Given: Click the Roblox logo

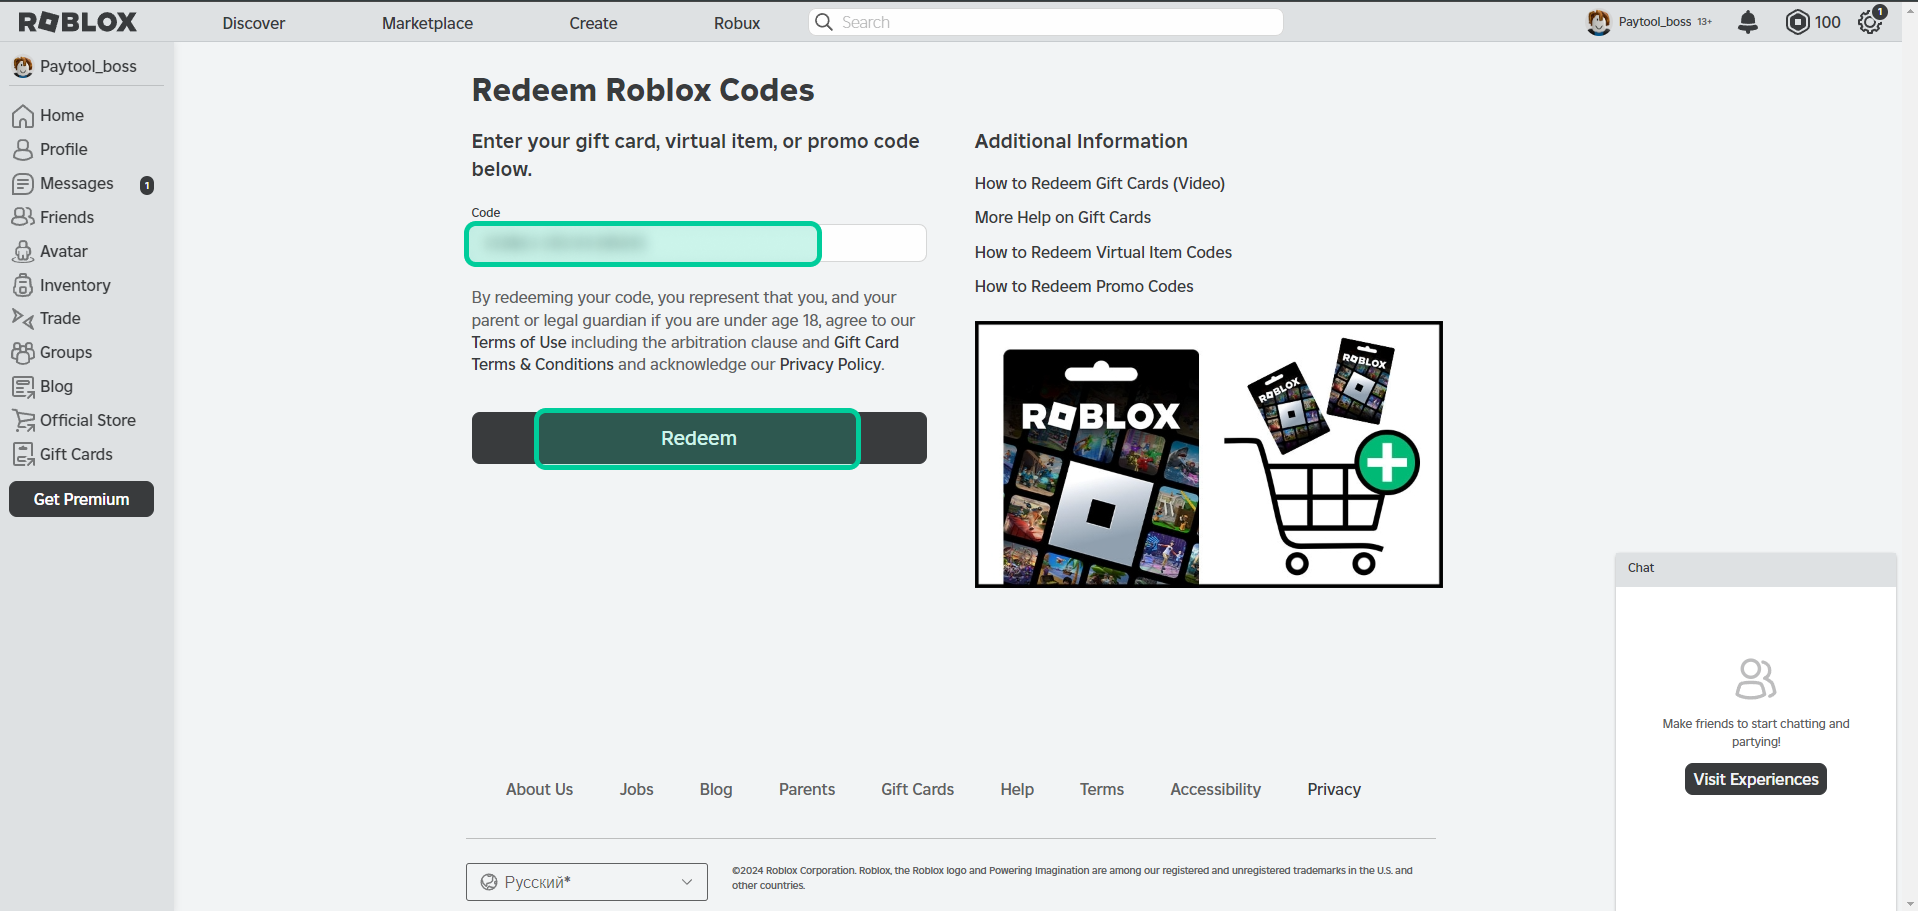Looking at the screenshot, I should coord(77,22).
